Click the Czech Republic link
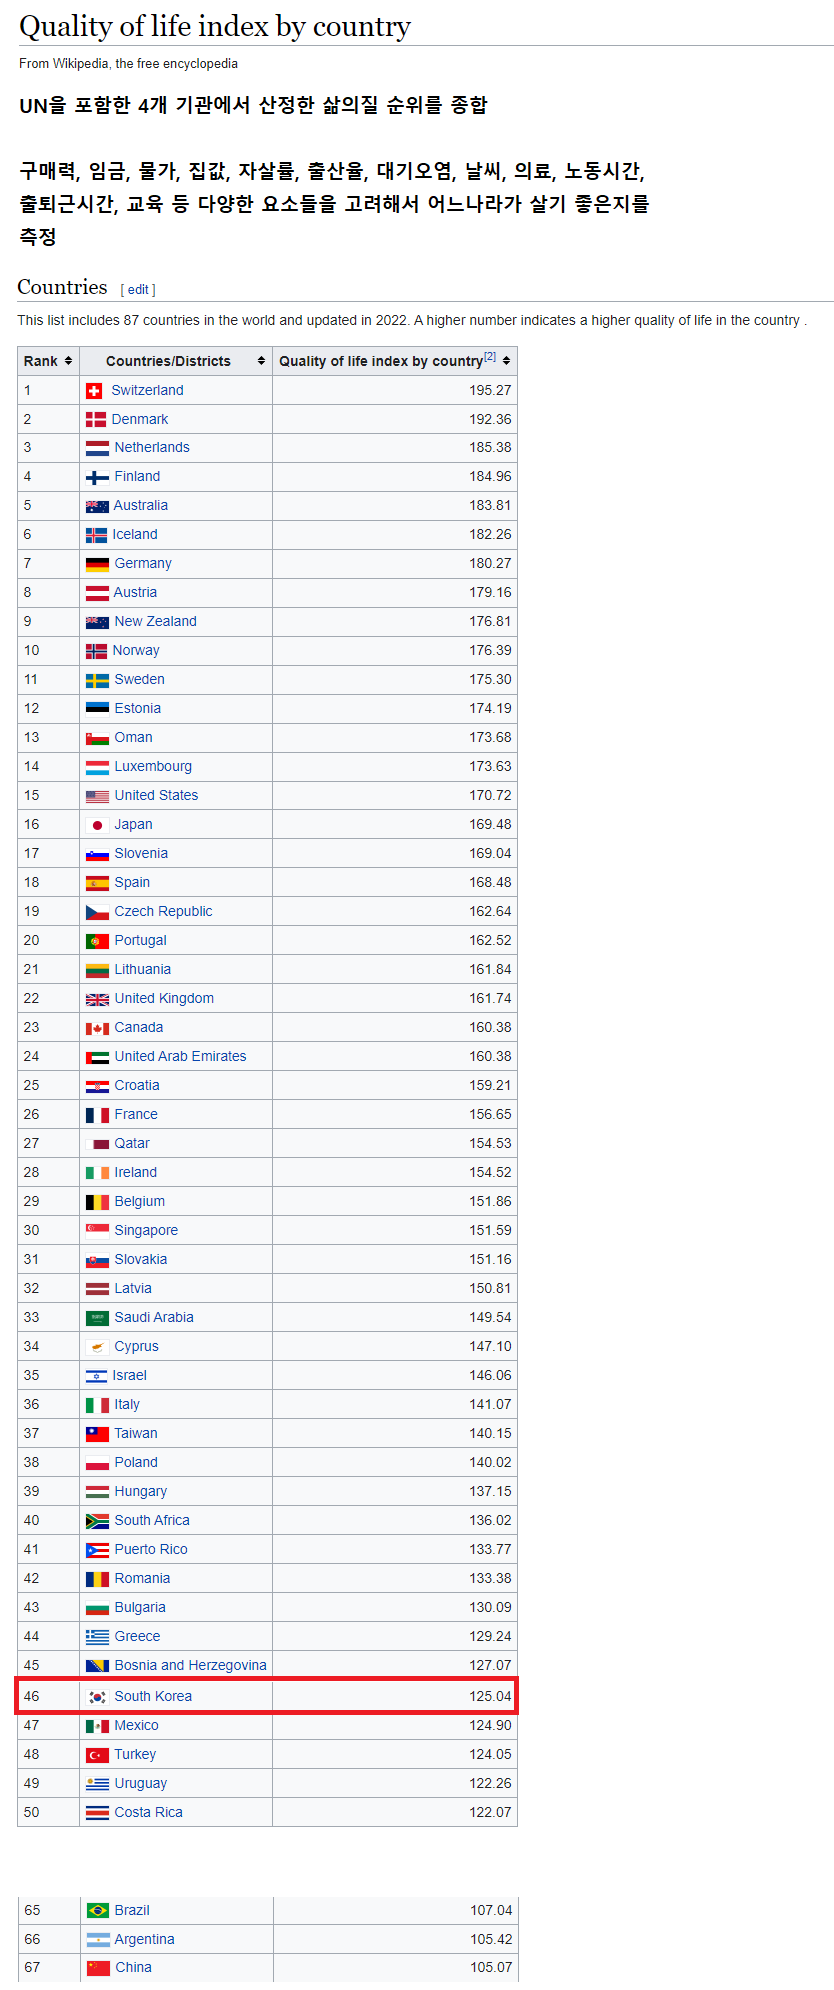The image size is (834, 1990). [x=163, y=912]
